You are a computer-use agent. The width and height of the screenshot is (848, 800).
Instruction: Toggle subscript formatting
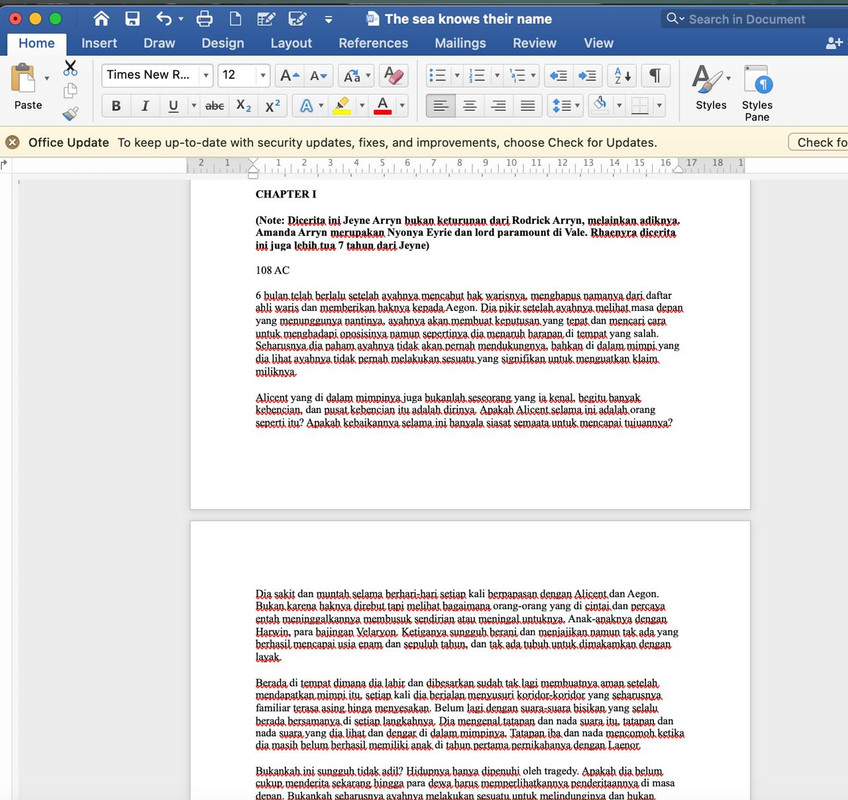click(x=244, y=106)
